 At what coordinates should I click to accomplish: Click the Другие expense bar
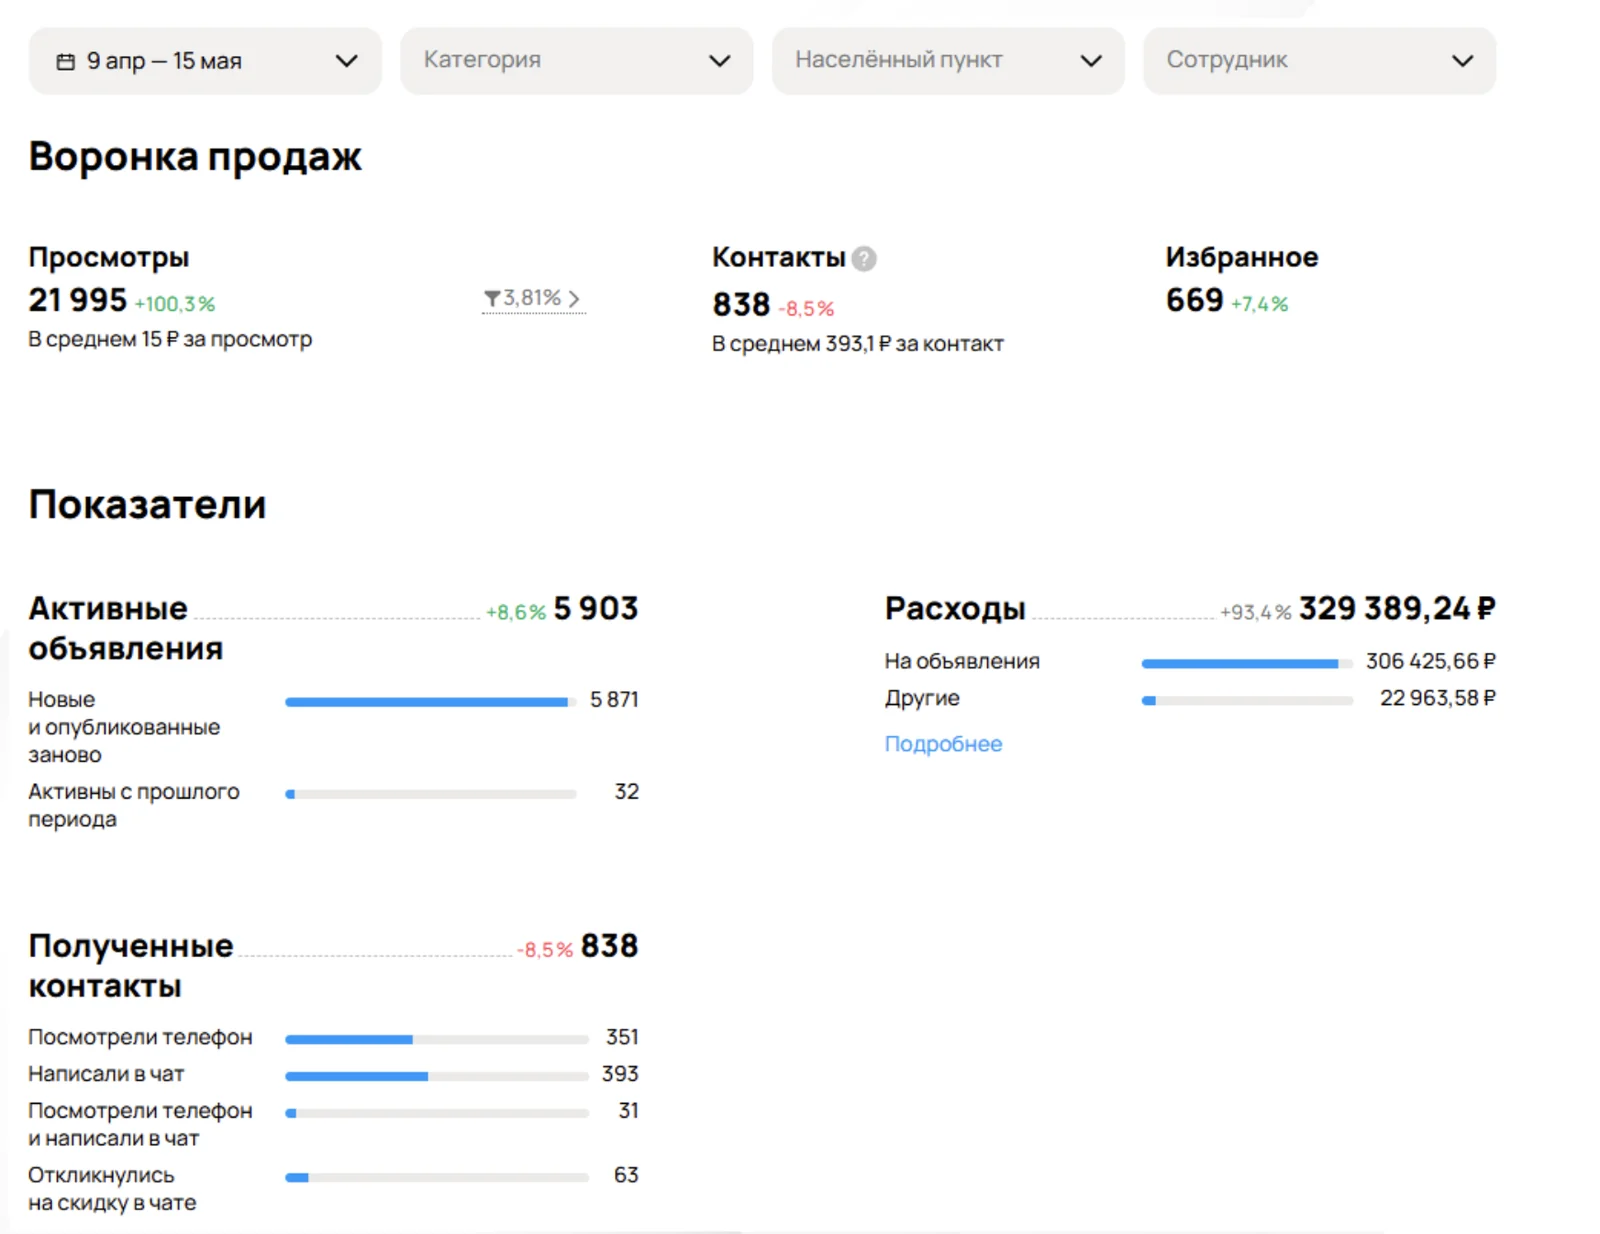coord(1247,701)
